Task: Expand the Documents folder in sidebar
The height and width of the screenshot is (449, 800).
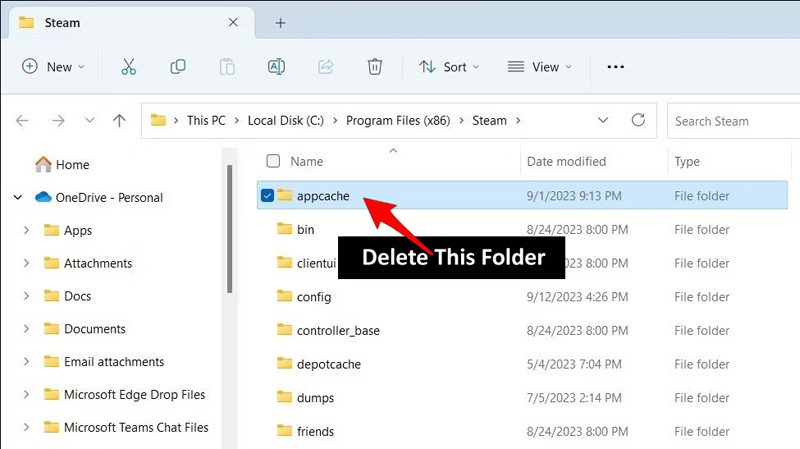Action: tap(27, 329)
